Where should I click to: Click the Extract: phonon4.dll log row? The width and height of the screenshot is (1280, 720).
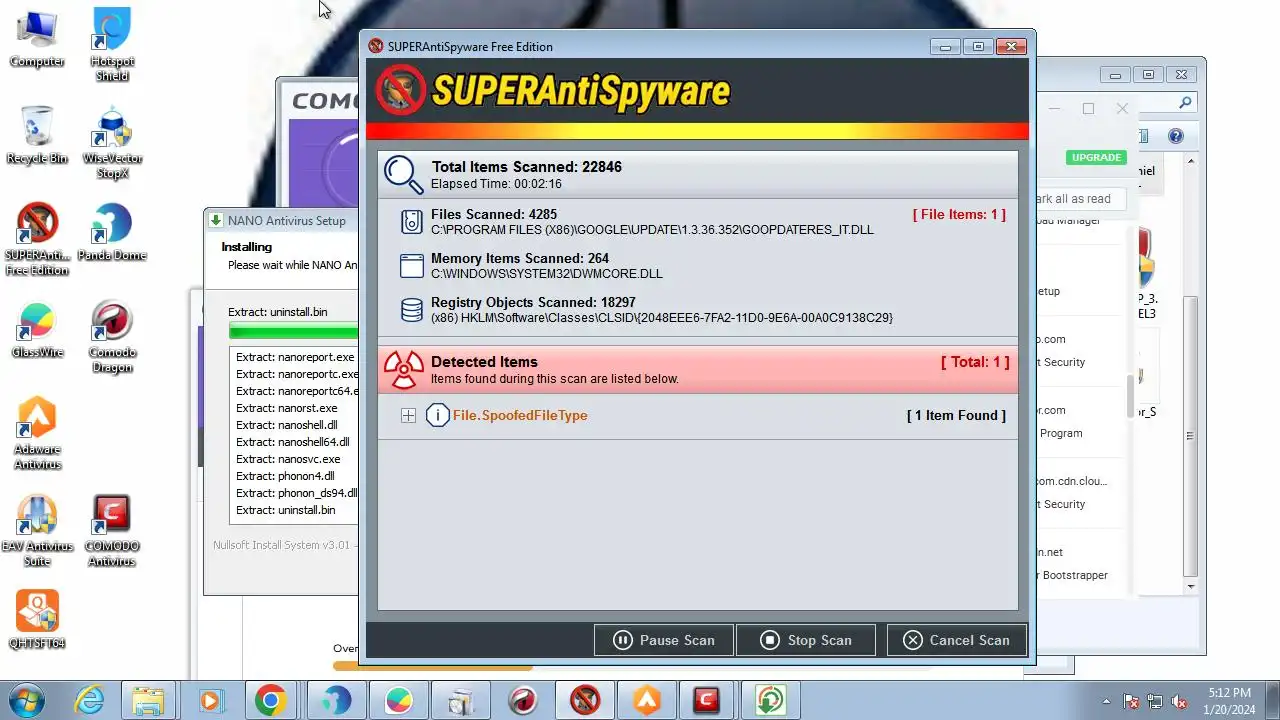(286, 476)
